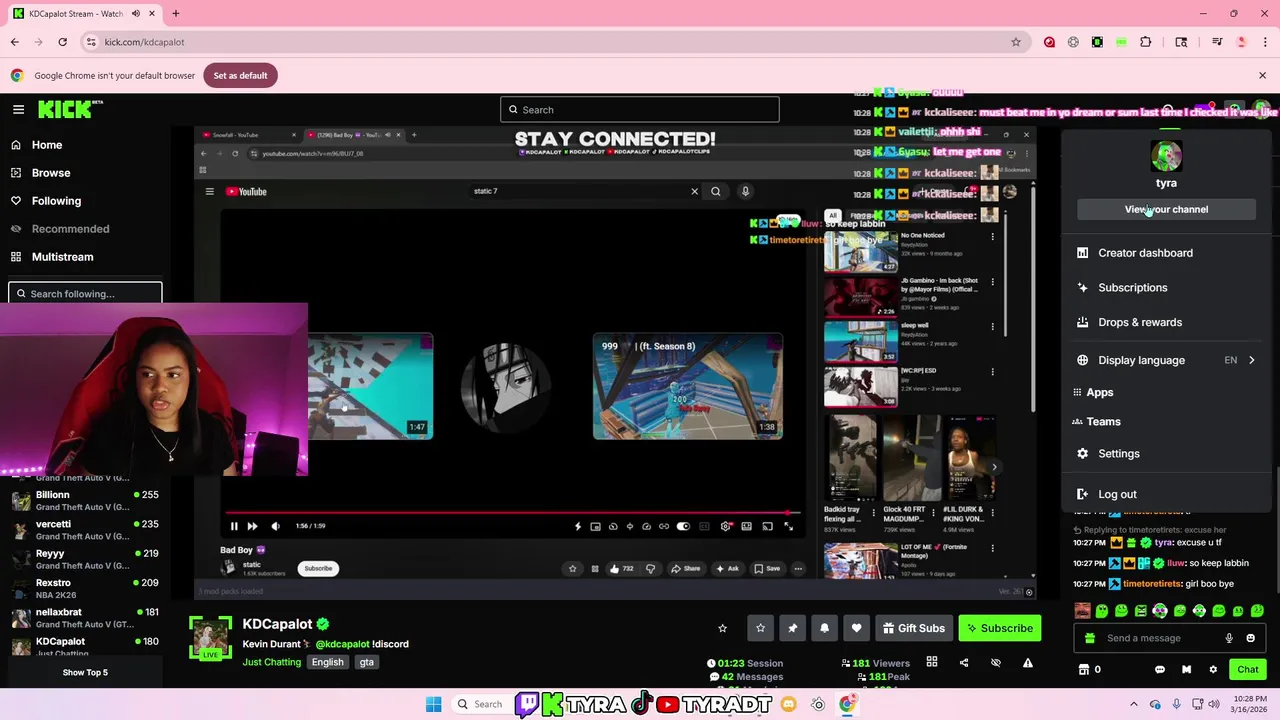Click the Chrome icon in the taskbar
Image resolution: width=1280 pixels, height=720 pixels.
tap(847, 704)
